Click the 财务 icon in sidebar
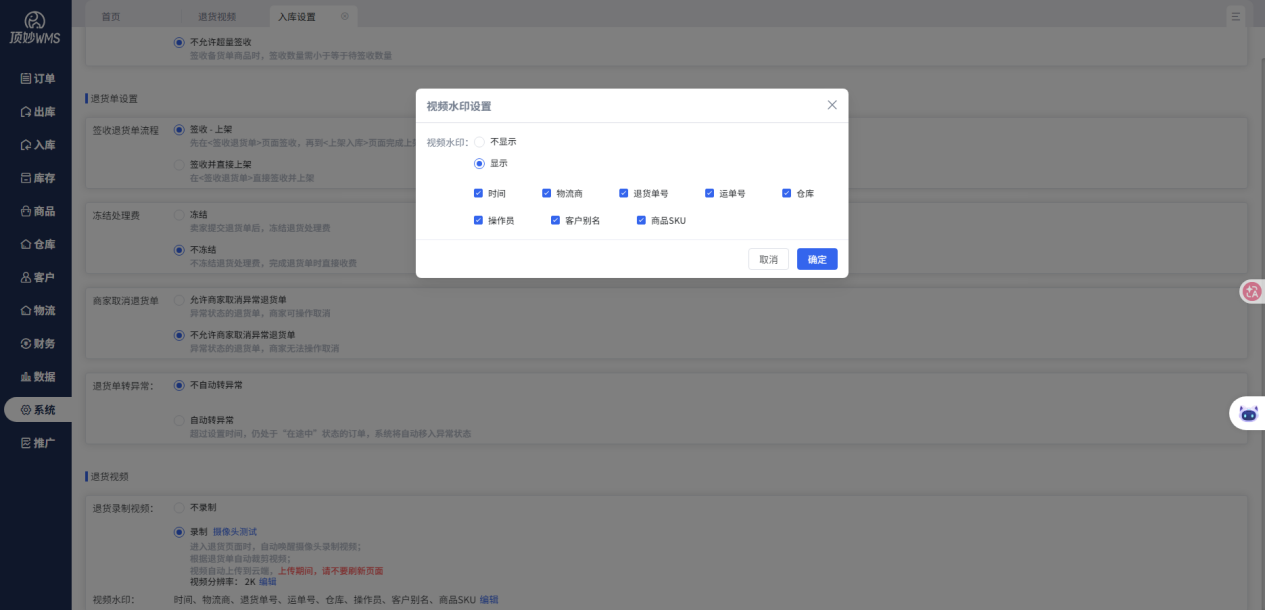 pos(26,343)
